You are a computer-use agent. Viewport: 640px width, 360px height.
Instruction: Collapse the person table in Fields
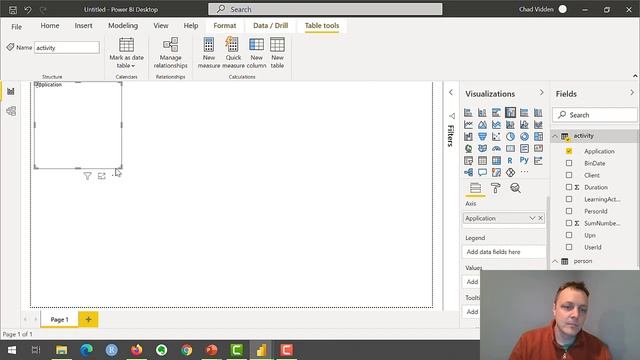[x=555, y=261]
